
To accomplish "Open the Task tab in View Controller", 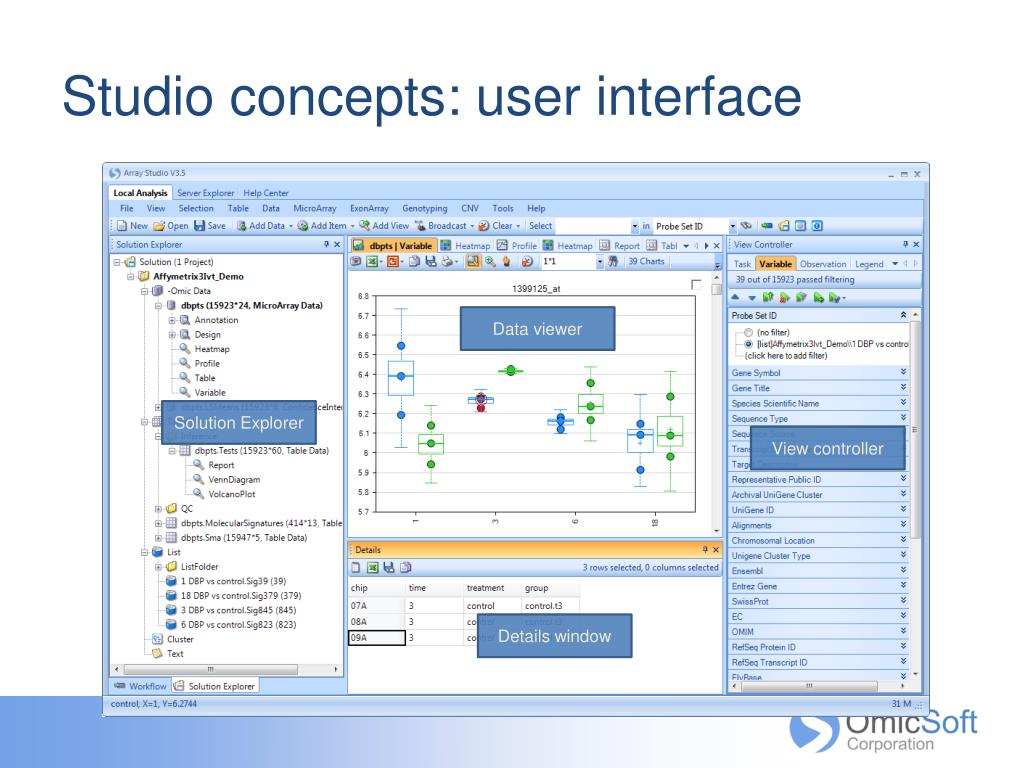I will (742, 264).
